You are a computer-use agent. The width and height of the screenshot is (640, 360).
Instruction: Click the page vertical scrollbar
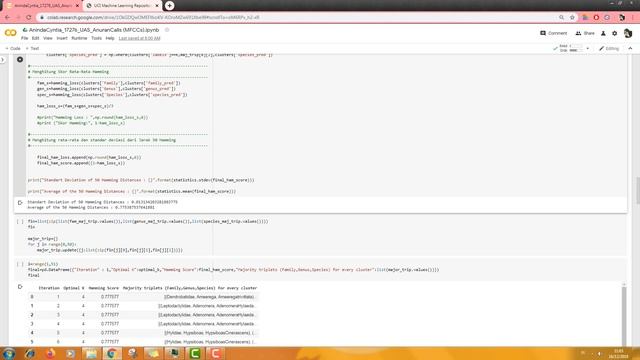pos(637,190)
